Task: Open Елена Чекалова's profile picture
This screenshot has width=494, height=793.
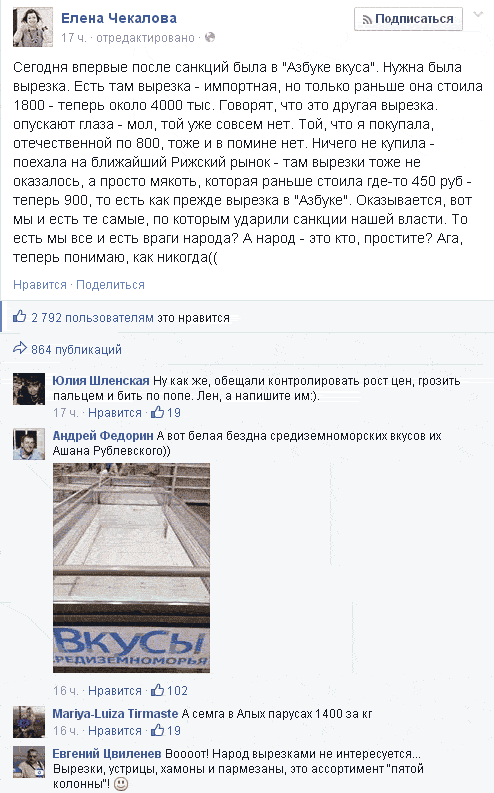Action: coord(33,27)
